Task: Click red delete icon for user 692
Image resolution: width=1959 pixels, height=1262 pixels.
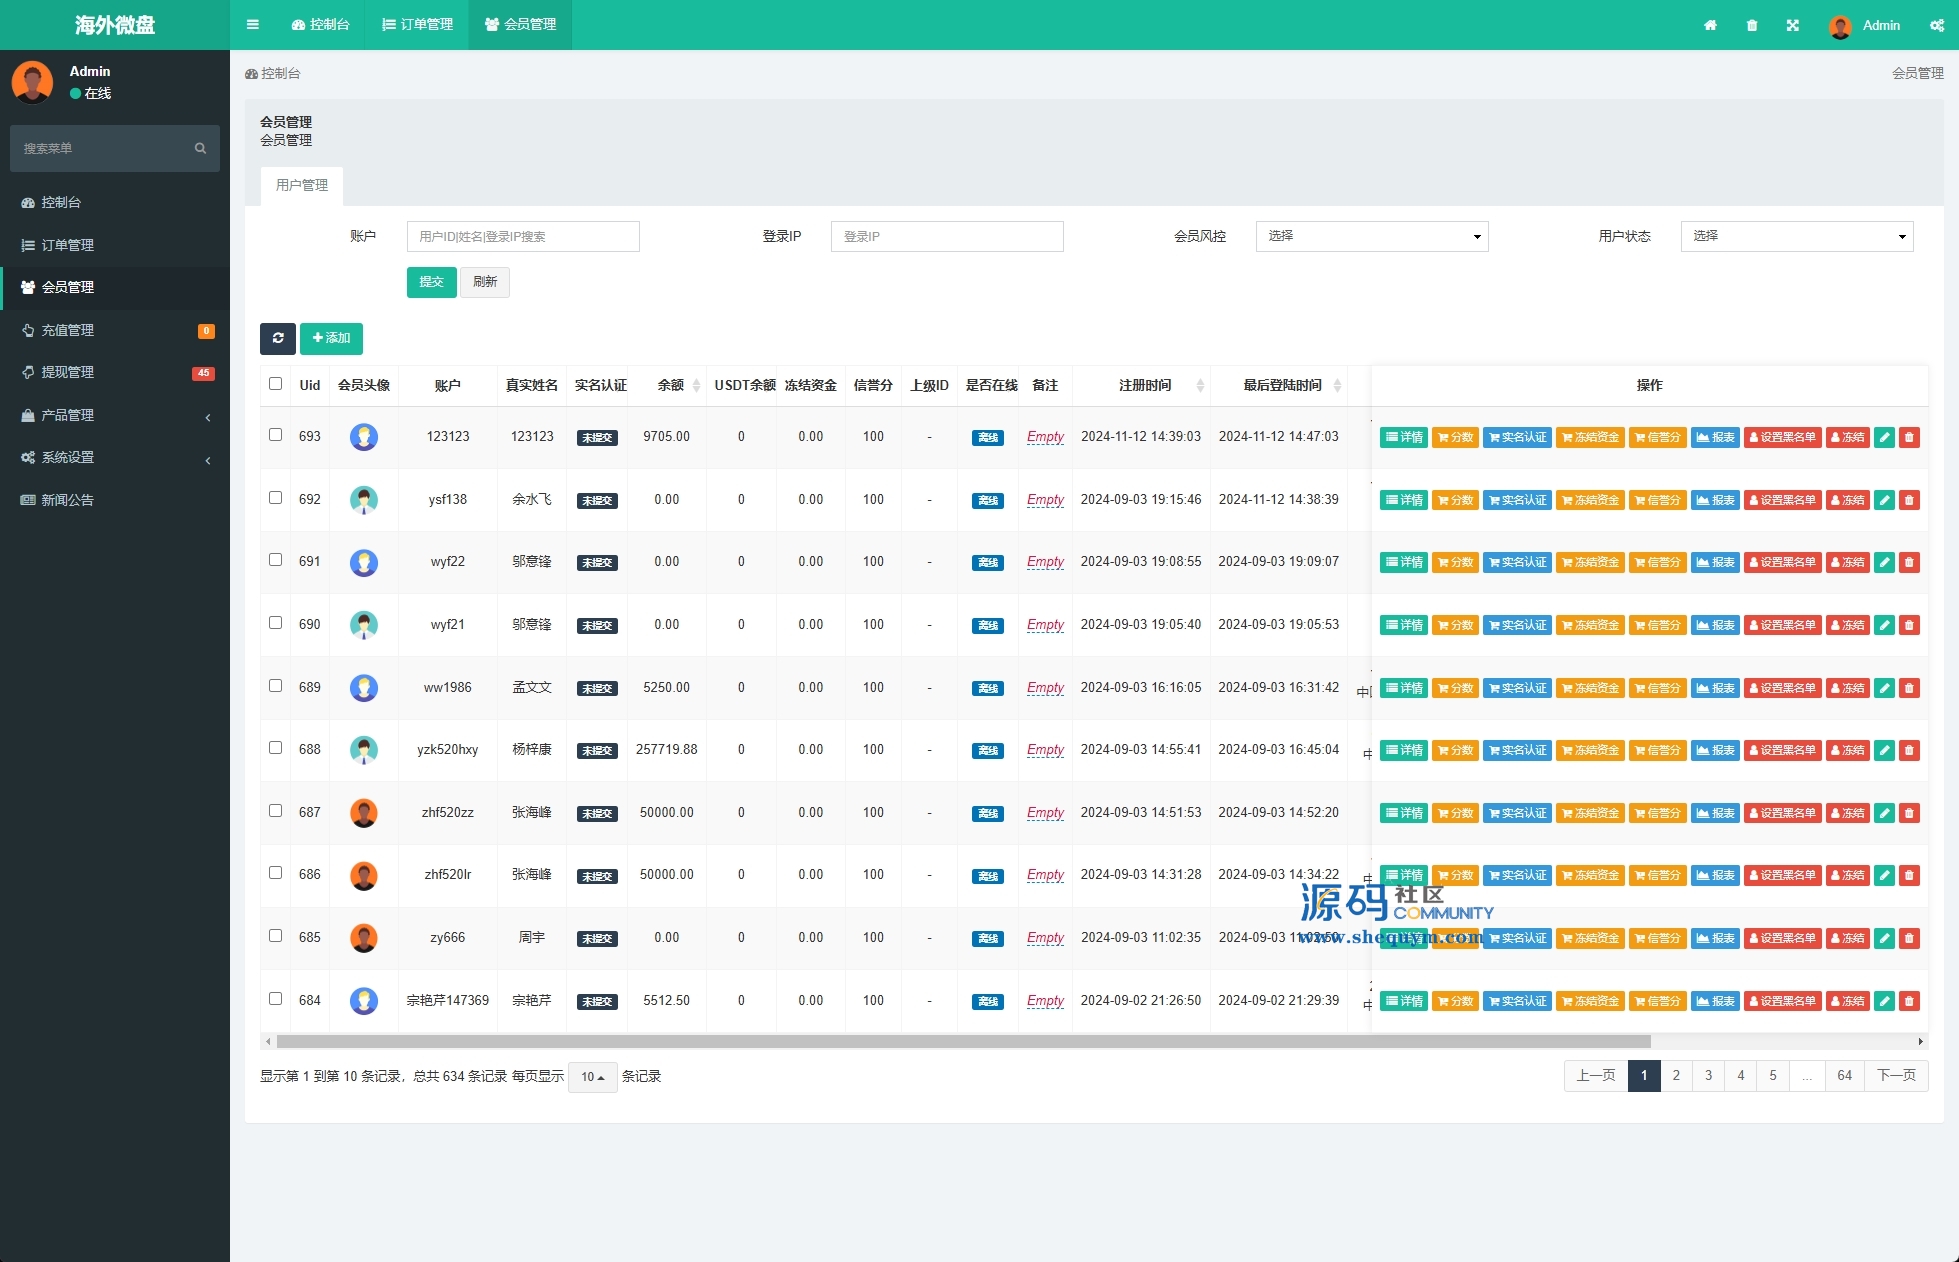Action: pyautogui.click(x=1909, y=500)
